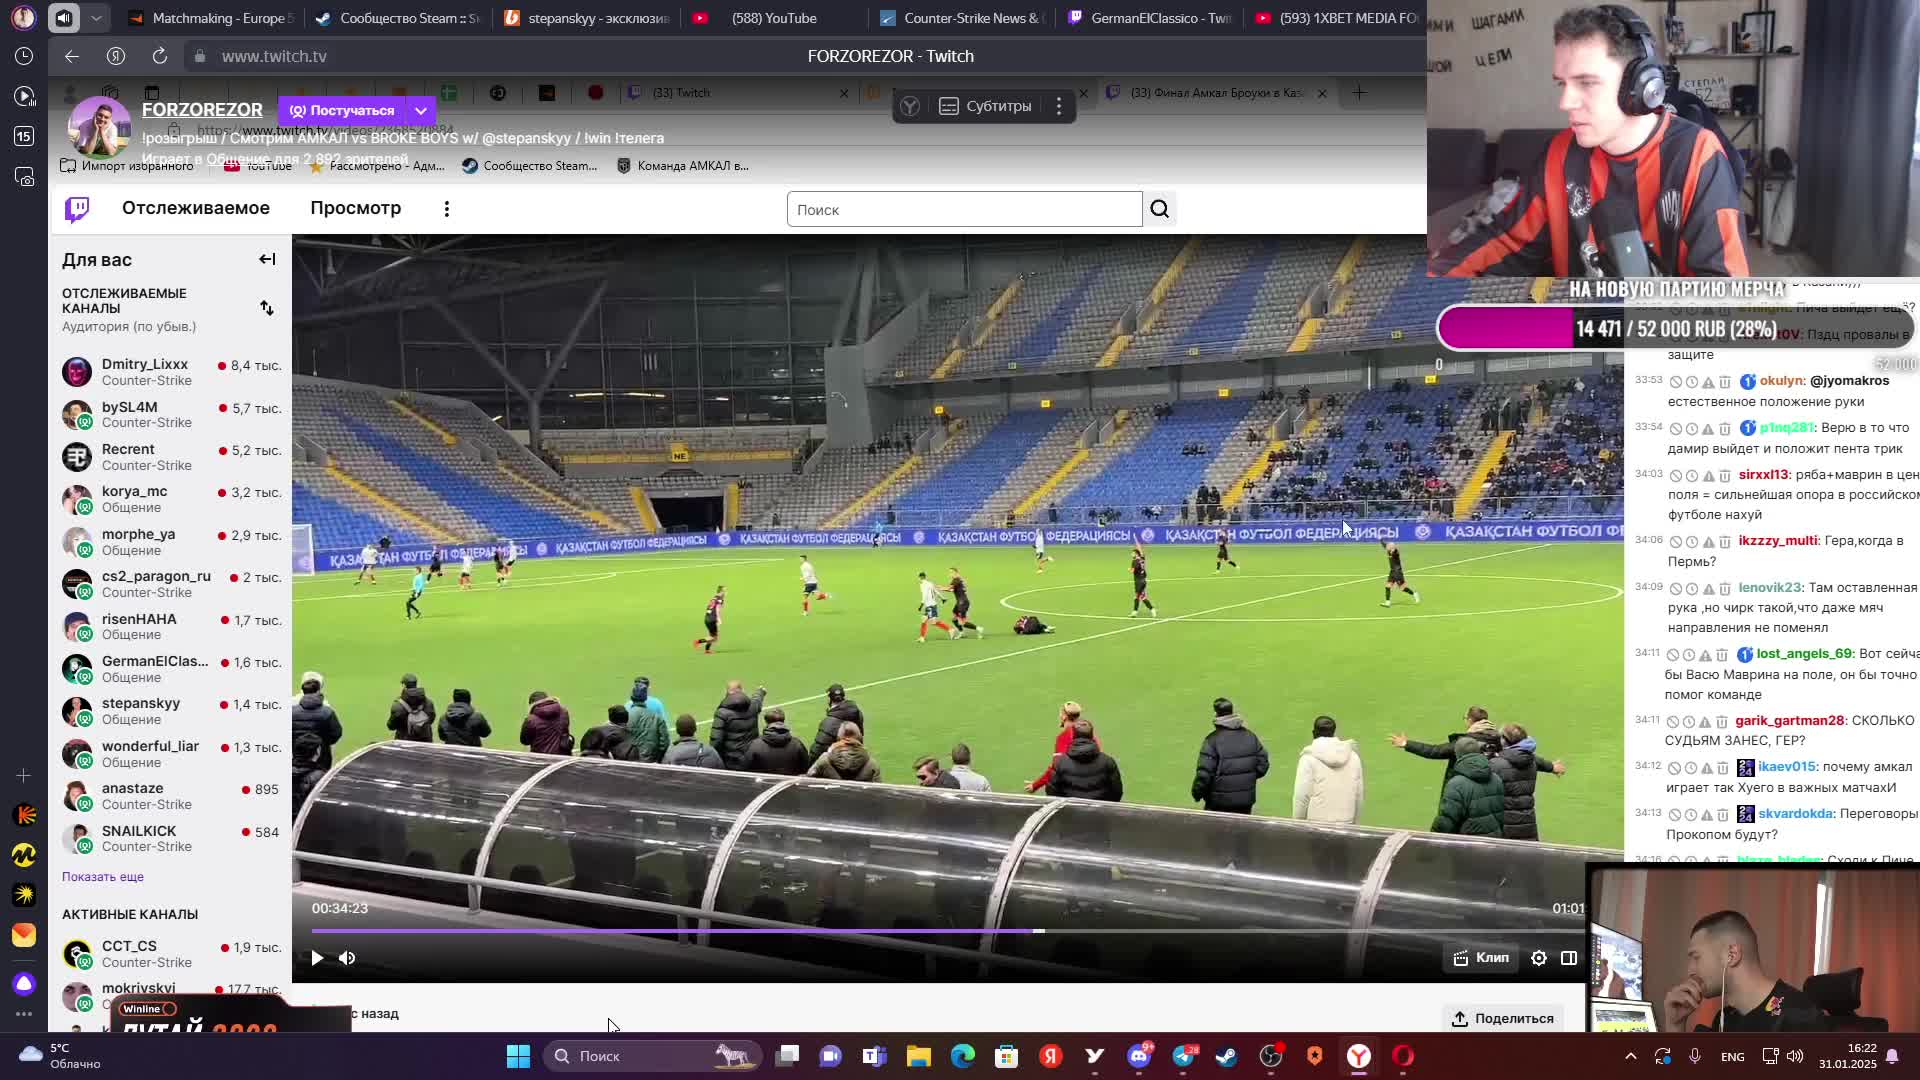This screenshot has width=1920, height=1080.
Task: Open the sidebar media player icon
Action: pos(24,96)
